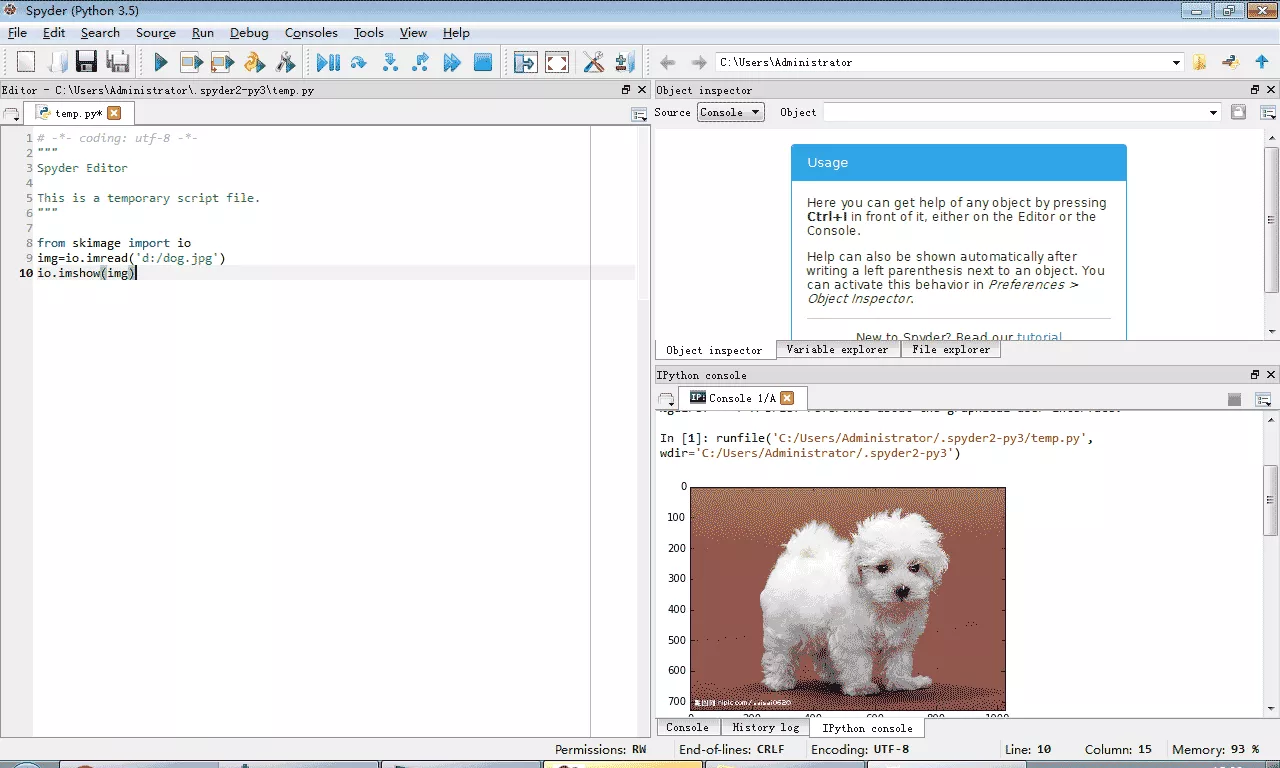Save the current file
Image resolution: width=1280 pixels, height=768 pixels.
tap(86, 63)
